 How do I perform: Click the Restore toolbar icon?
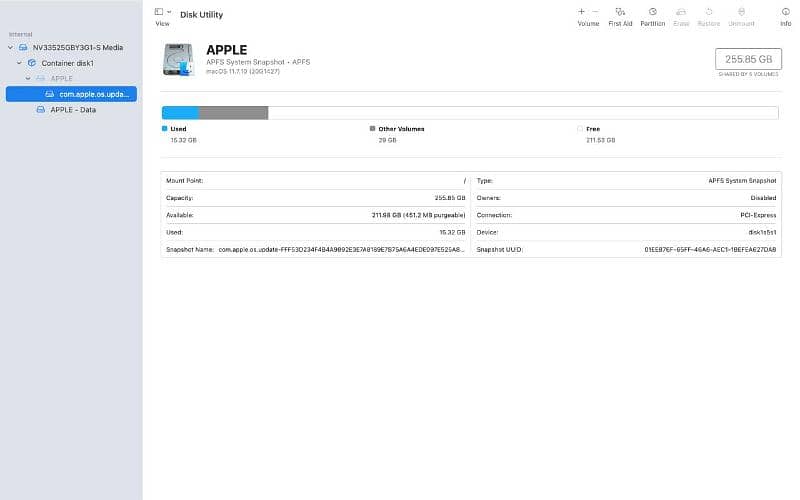[708, 11]
